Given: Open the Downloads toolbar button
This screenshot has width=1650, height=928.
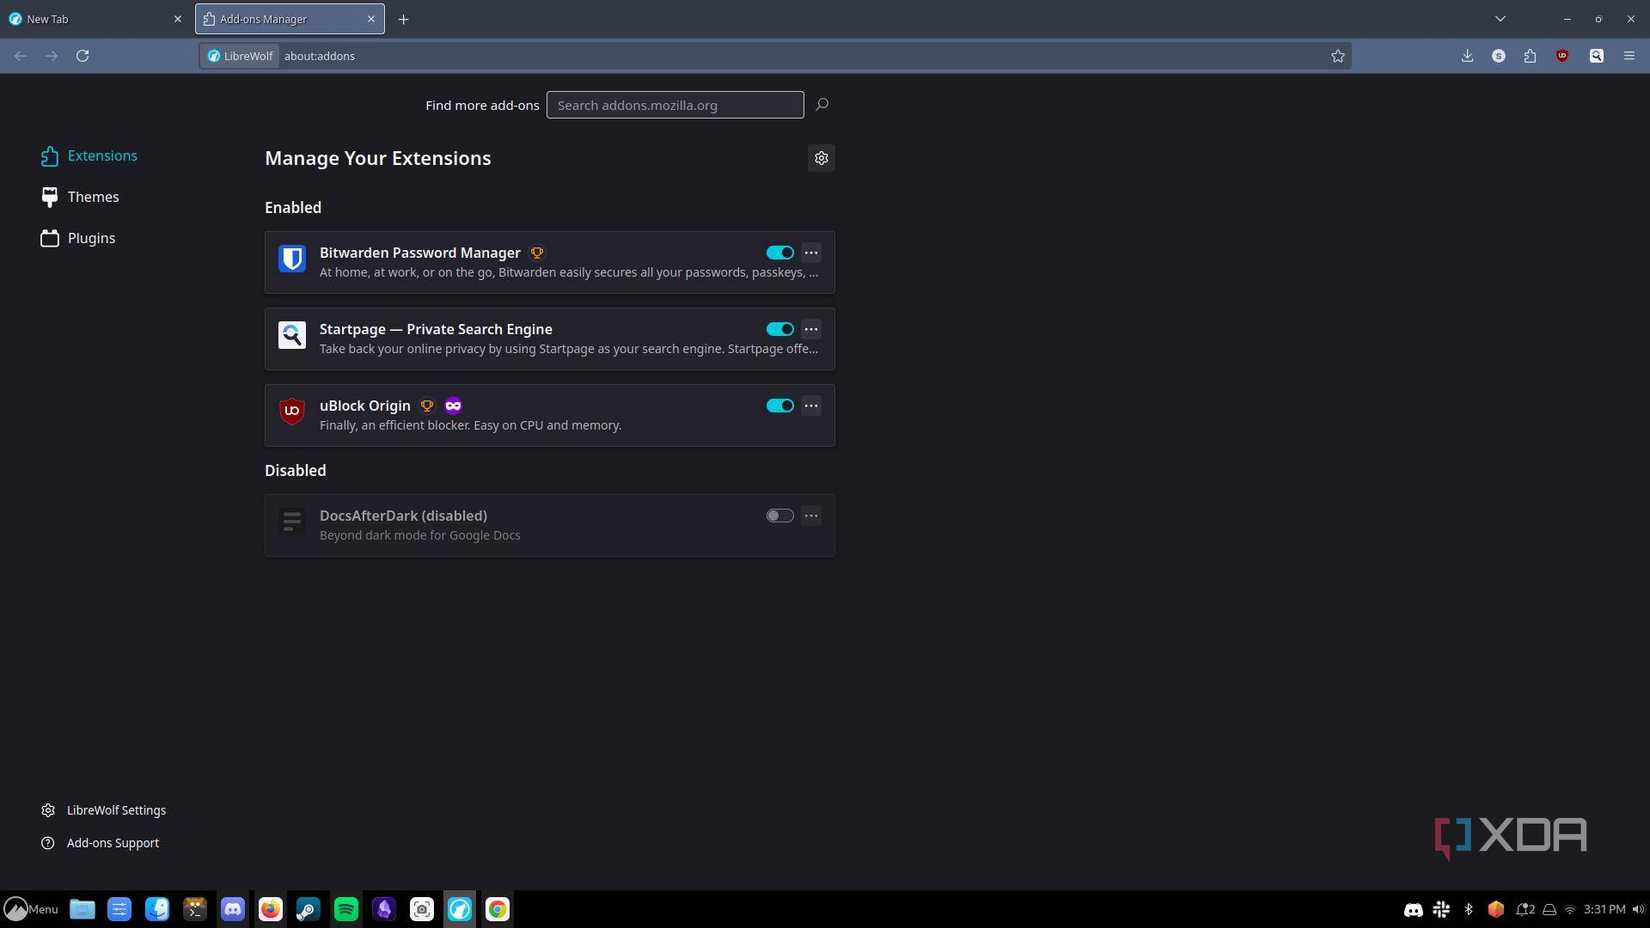Looking at the screenshot, I should pyautogui.click(x=1467, y=56).
